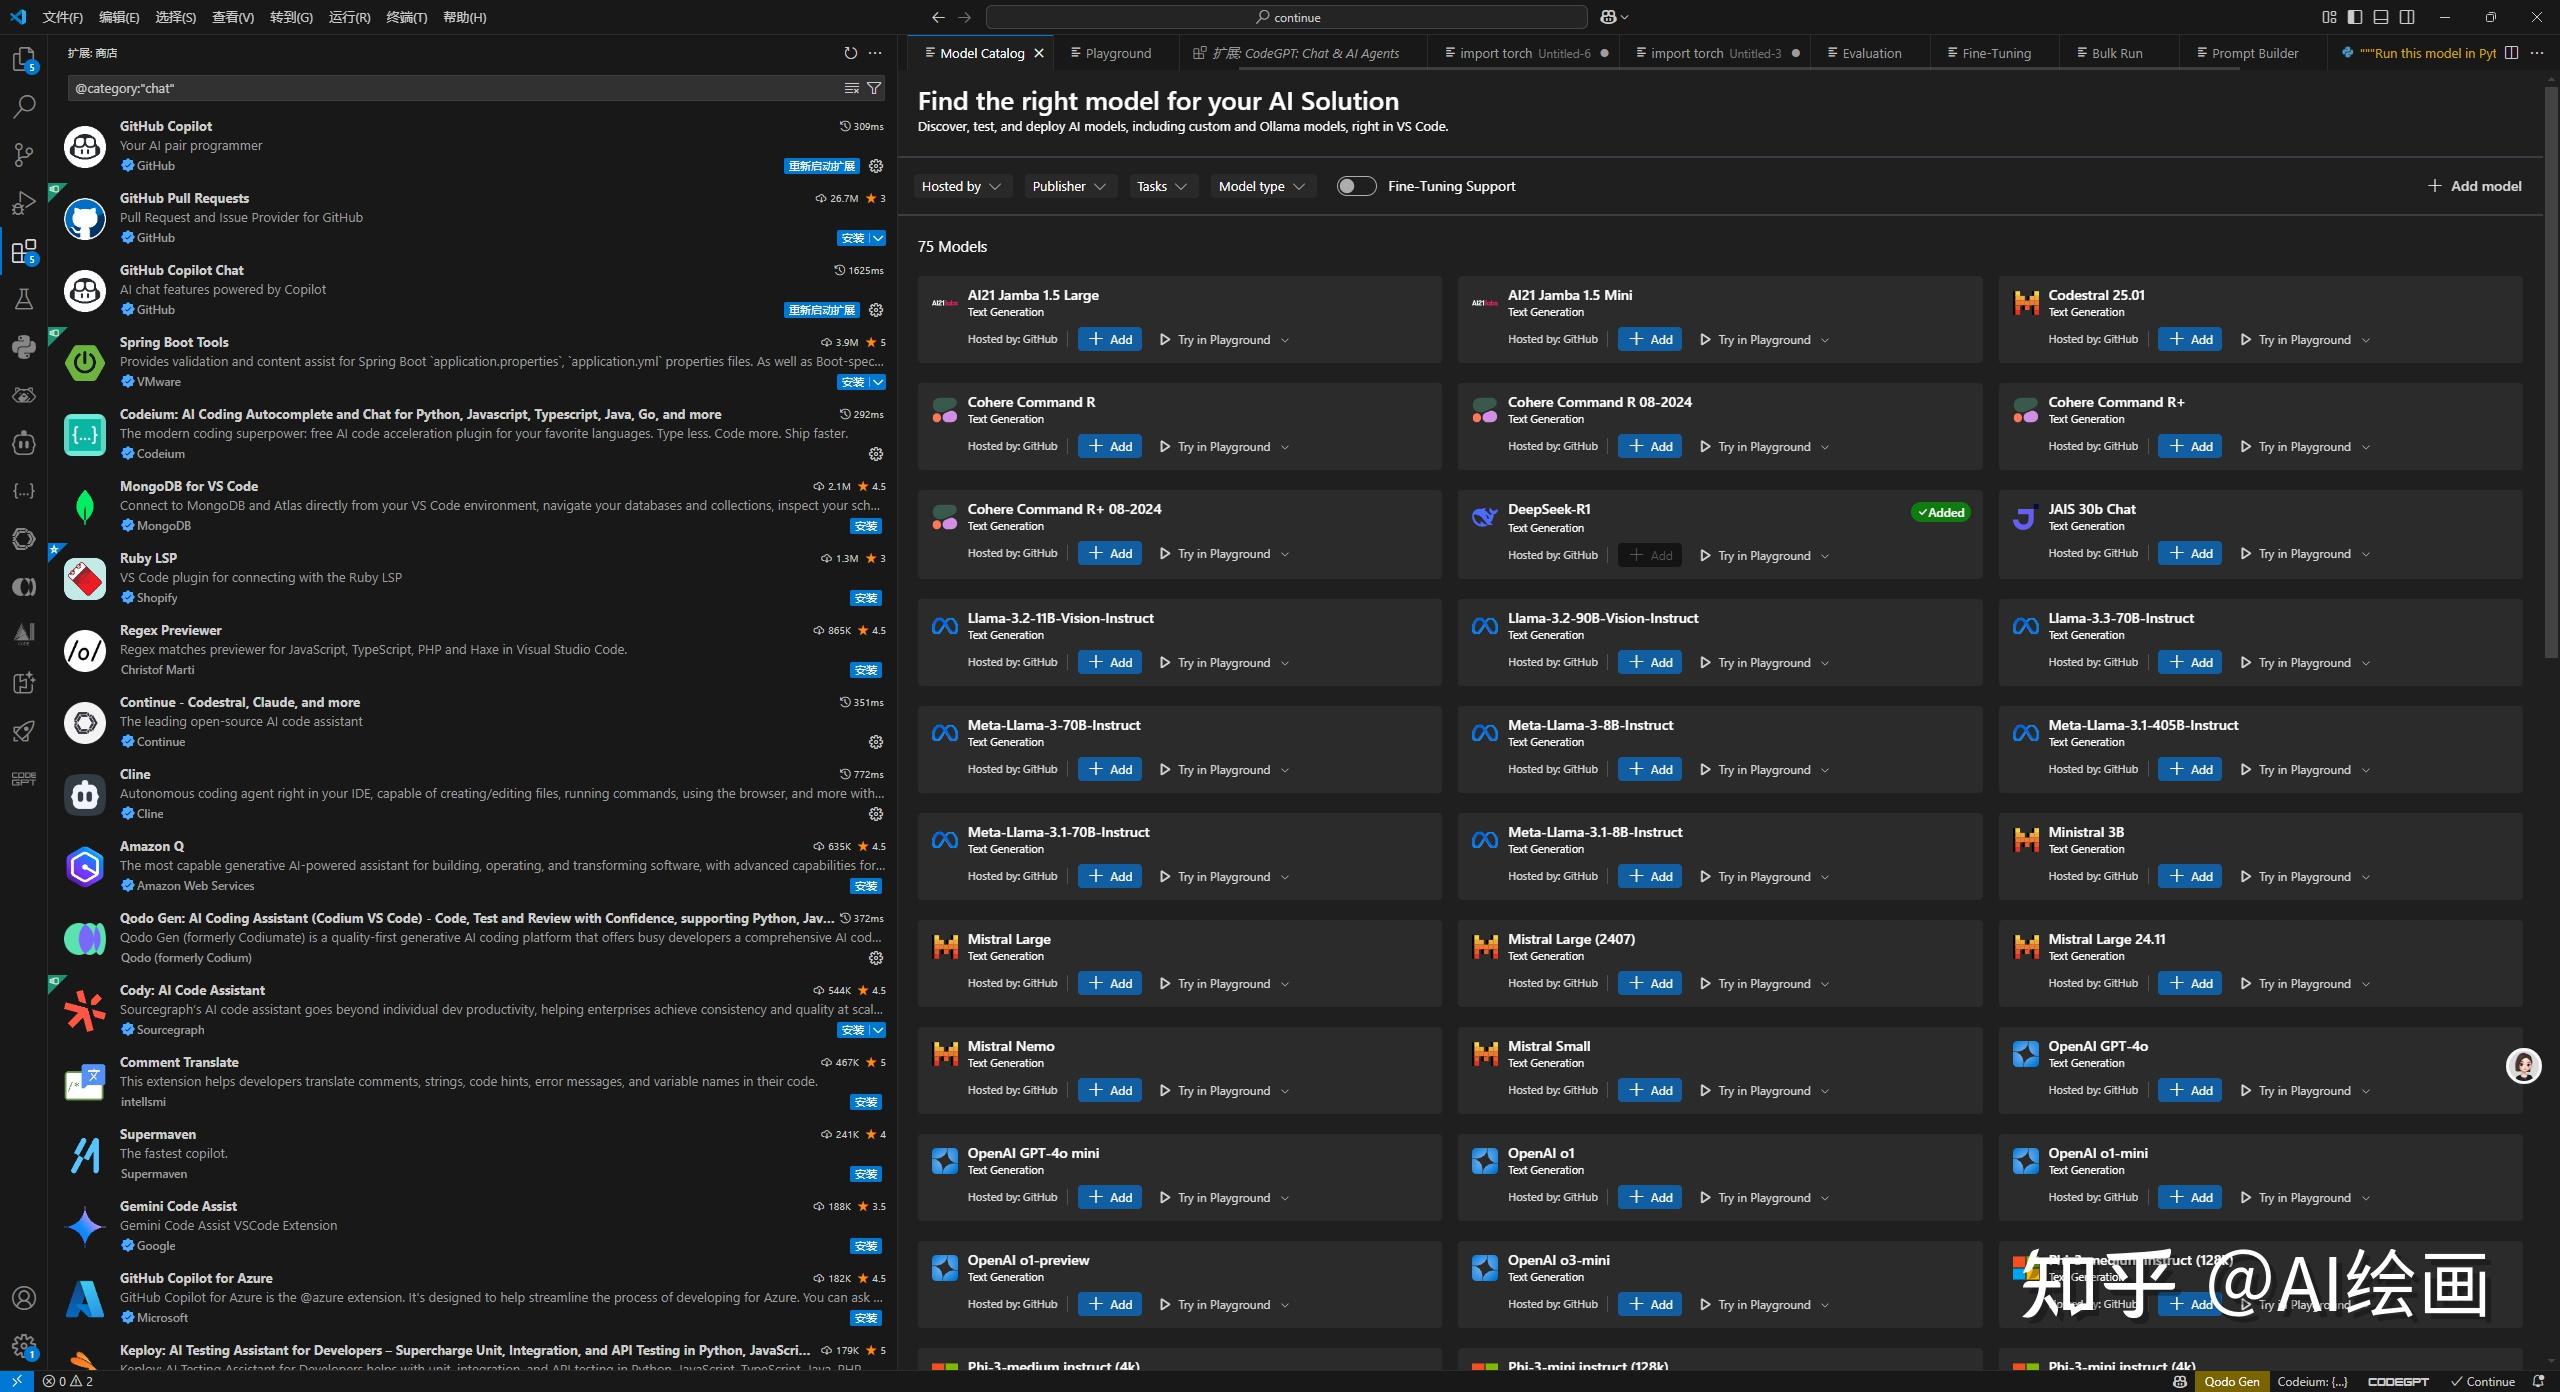Open the Search view in the activity bar

point(24,106)
